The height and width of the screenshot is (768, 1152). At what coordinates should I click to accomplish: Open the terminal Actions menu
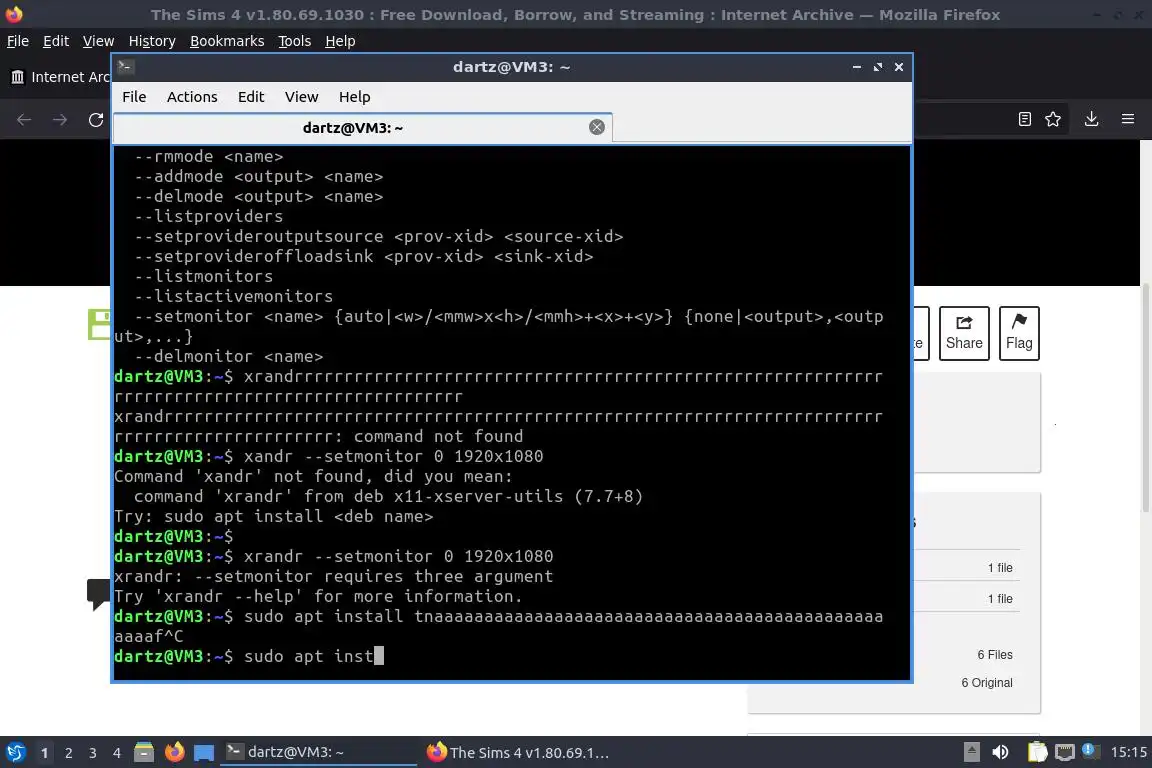pyautogui.click(x=192, y=97)
